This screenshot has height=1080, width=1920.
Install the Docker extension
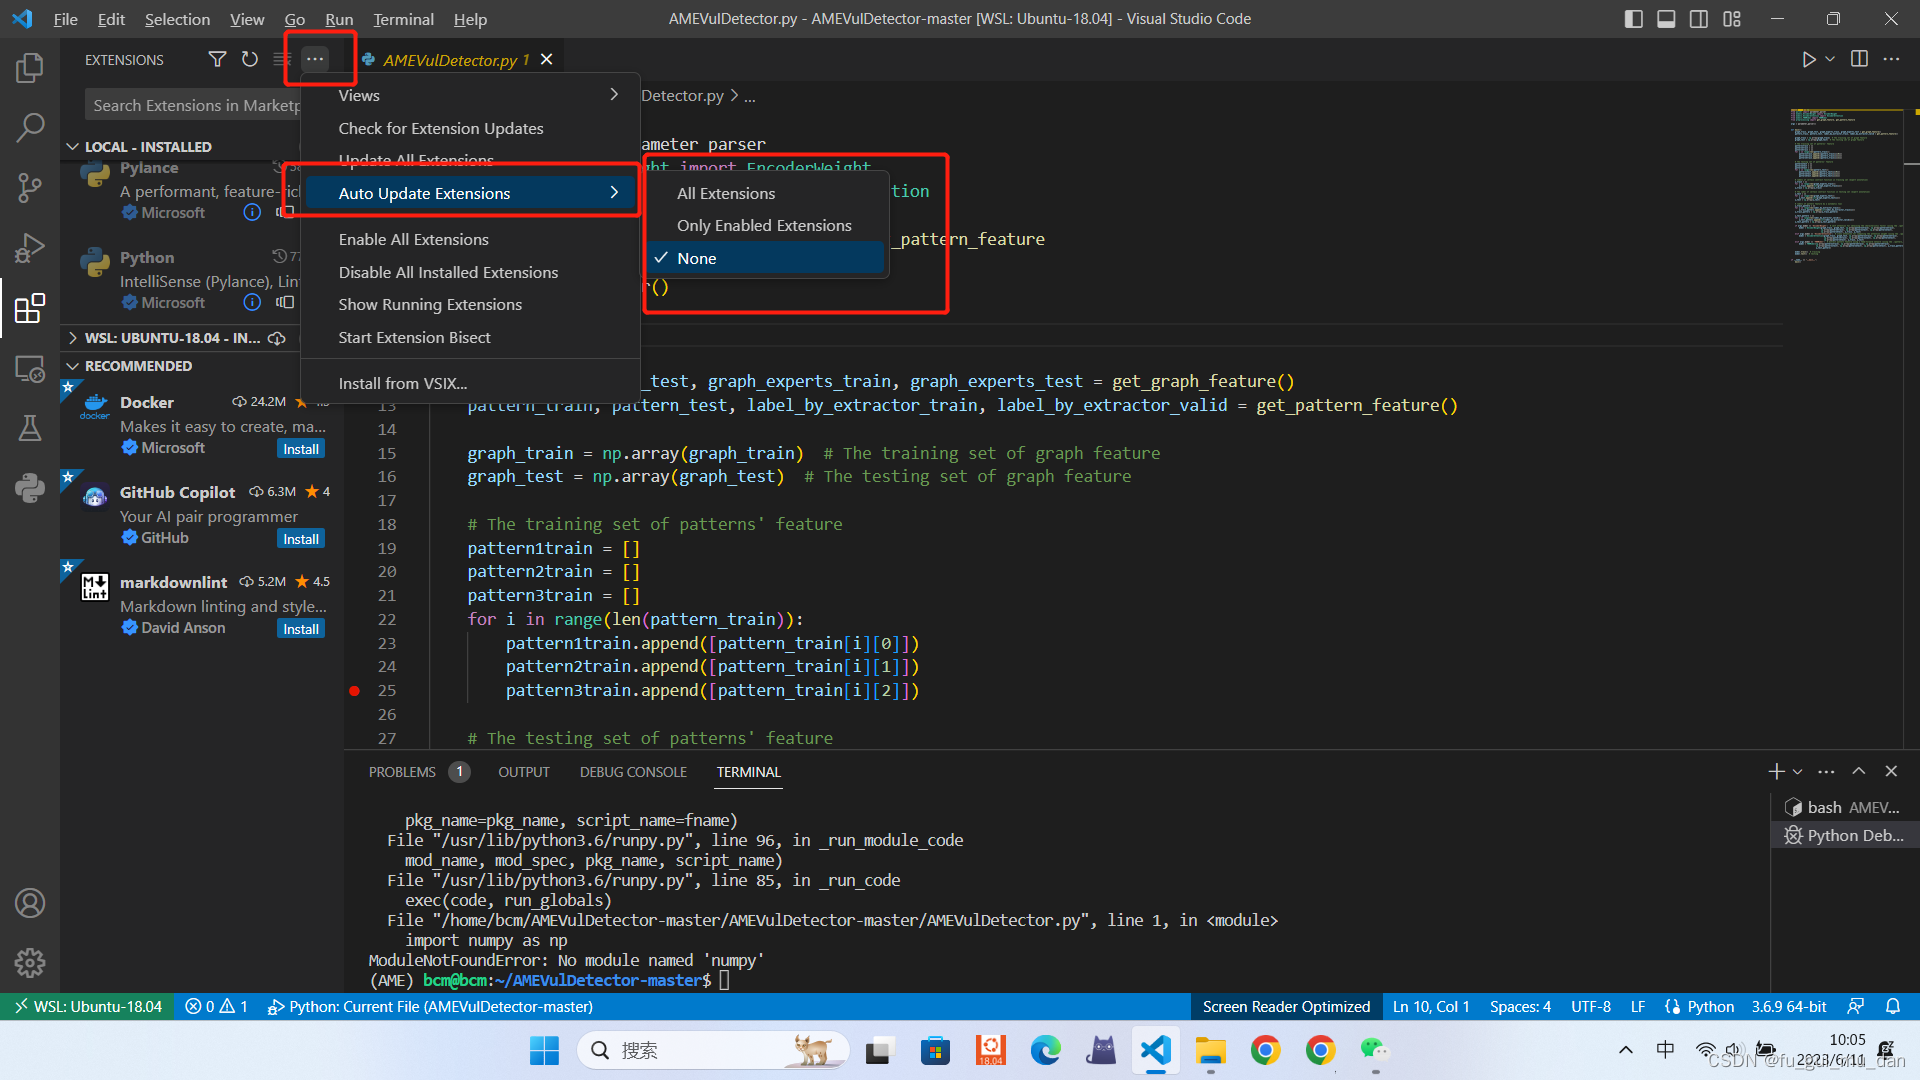(300, 449)
